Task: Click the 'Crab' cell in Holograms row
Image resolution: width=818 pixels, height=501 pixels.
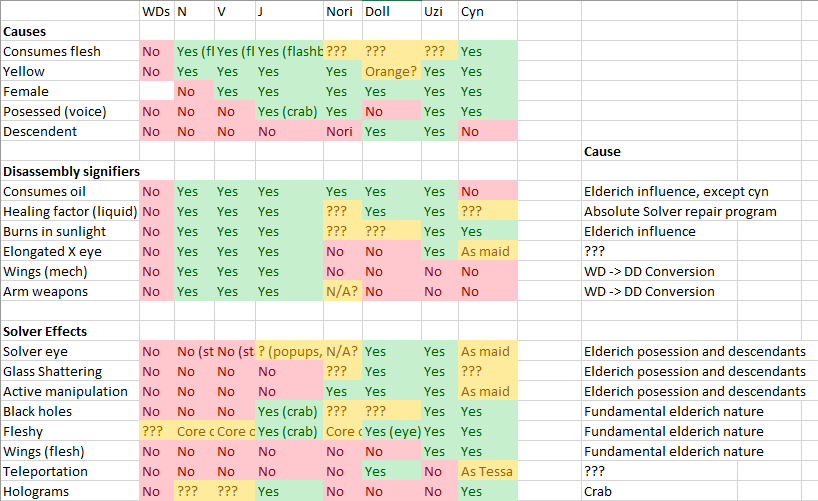Action: click(x=659, y=491)
